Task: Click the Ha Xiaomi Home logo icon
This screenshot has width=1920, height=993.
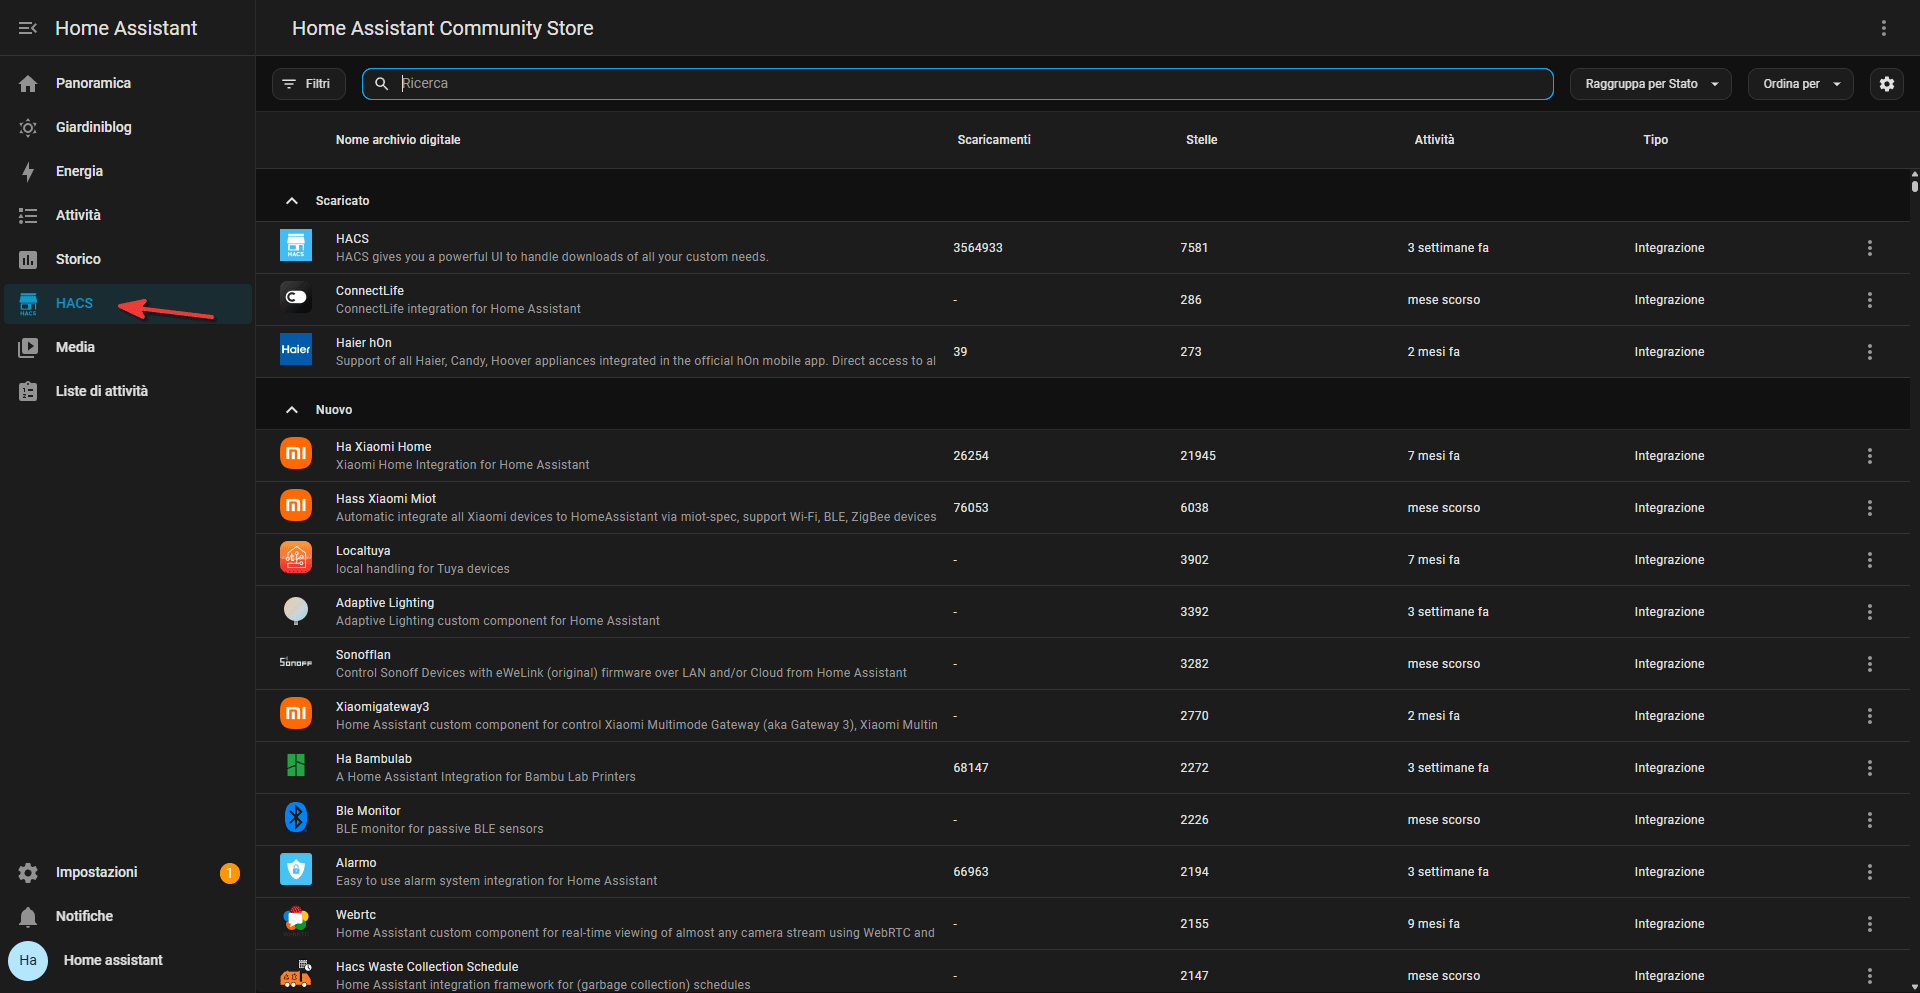Action: [x=296, y=454]
